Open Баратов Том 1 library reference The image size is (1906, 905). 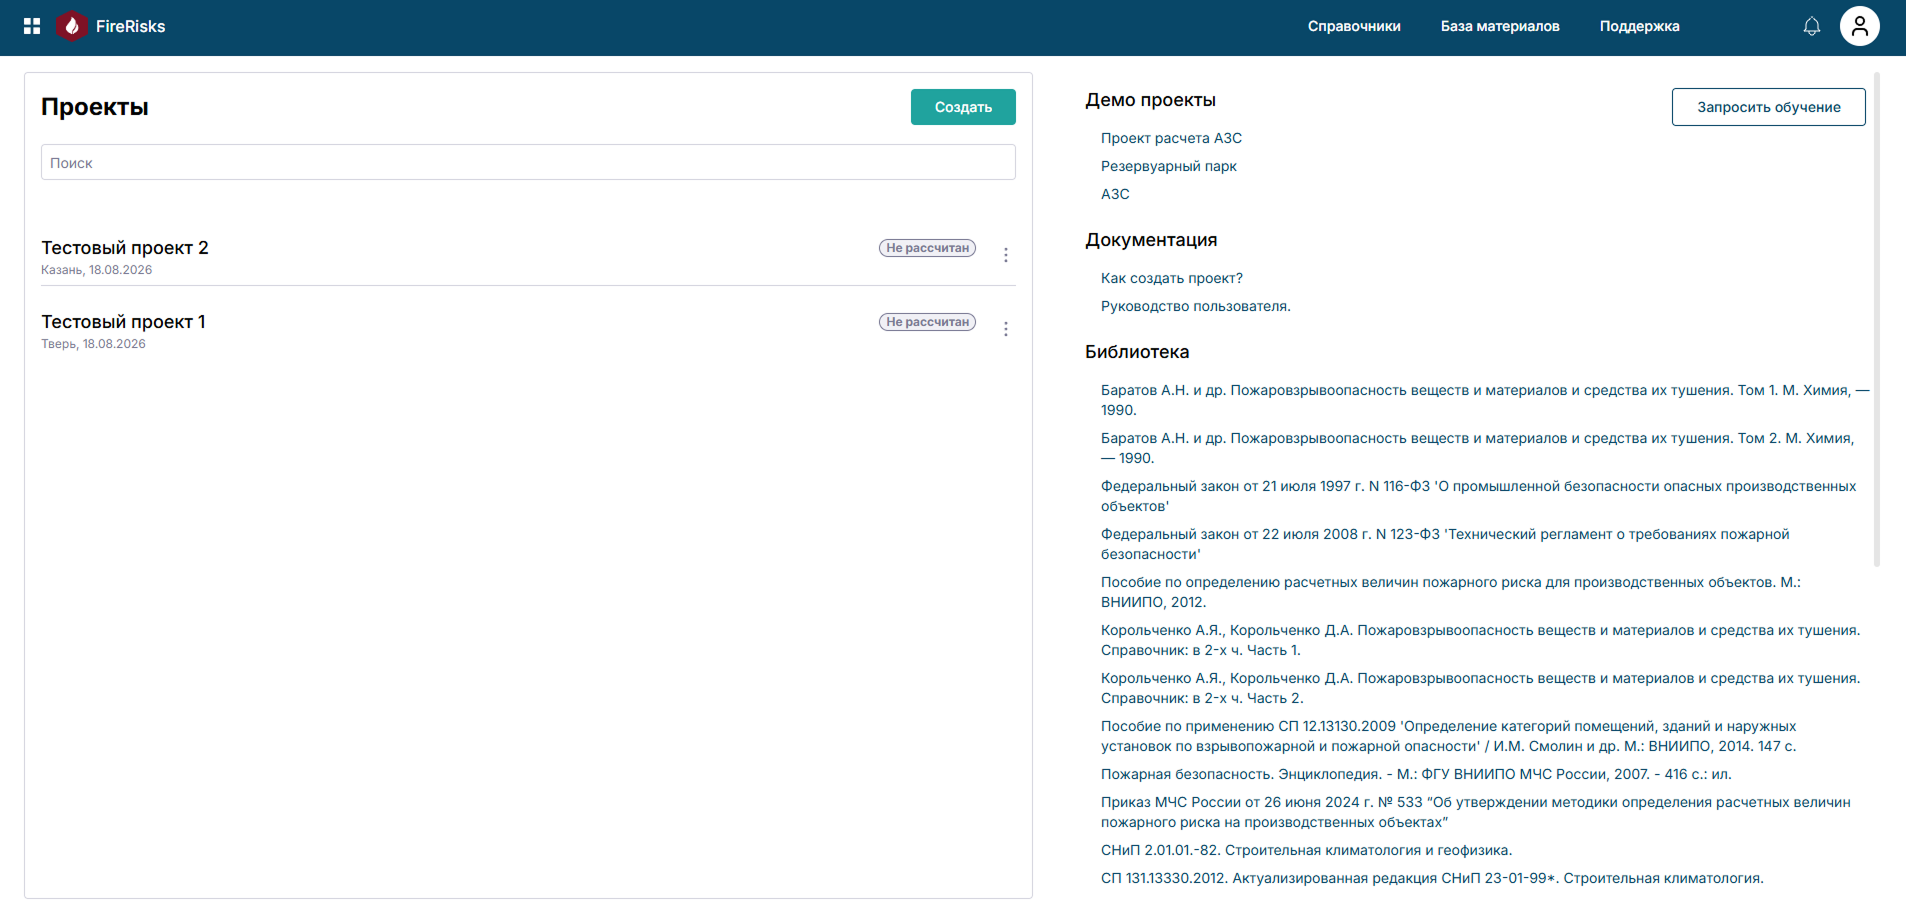[x=1484, y=400]
